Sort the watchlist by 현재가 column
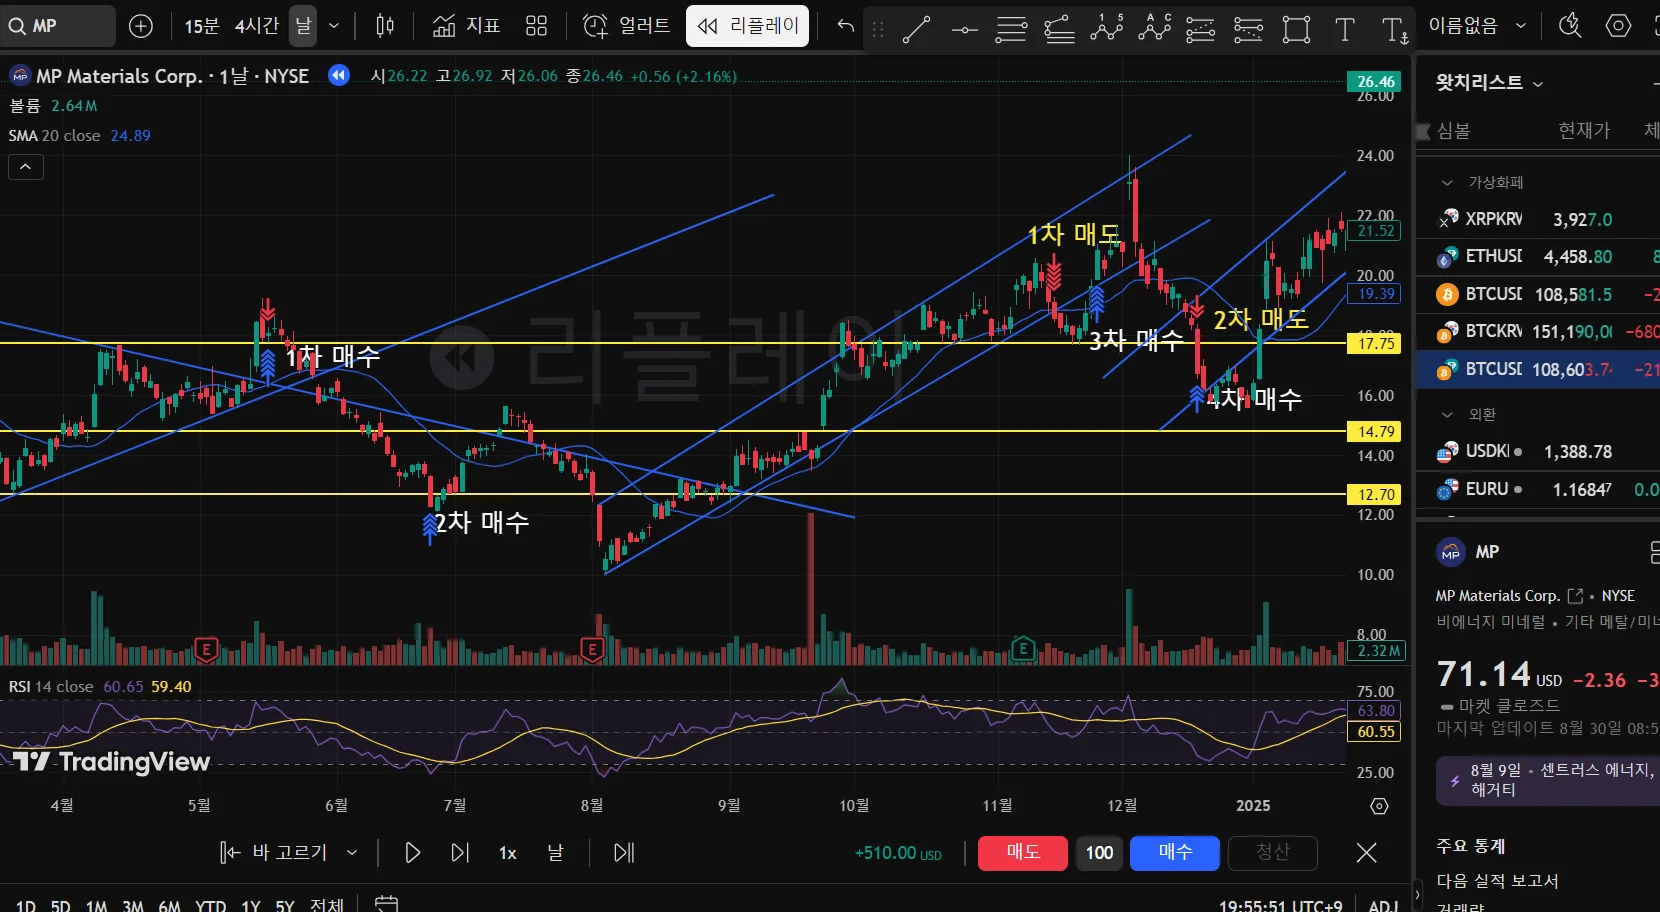The height and width of the screenshot is (912, 1660). [x=1584, y=131]
